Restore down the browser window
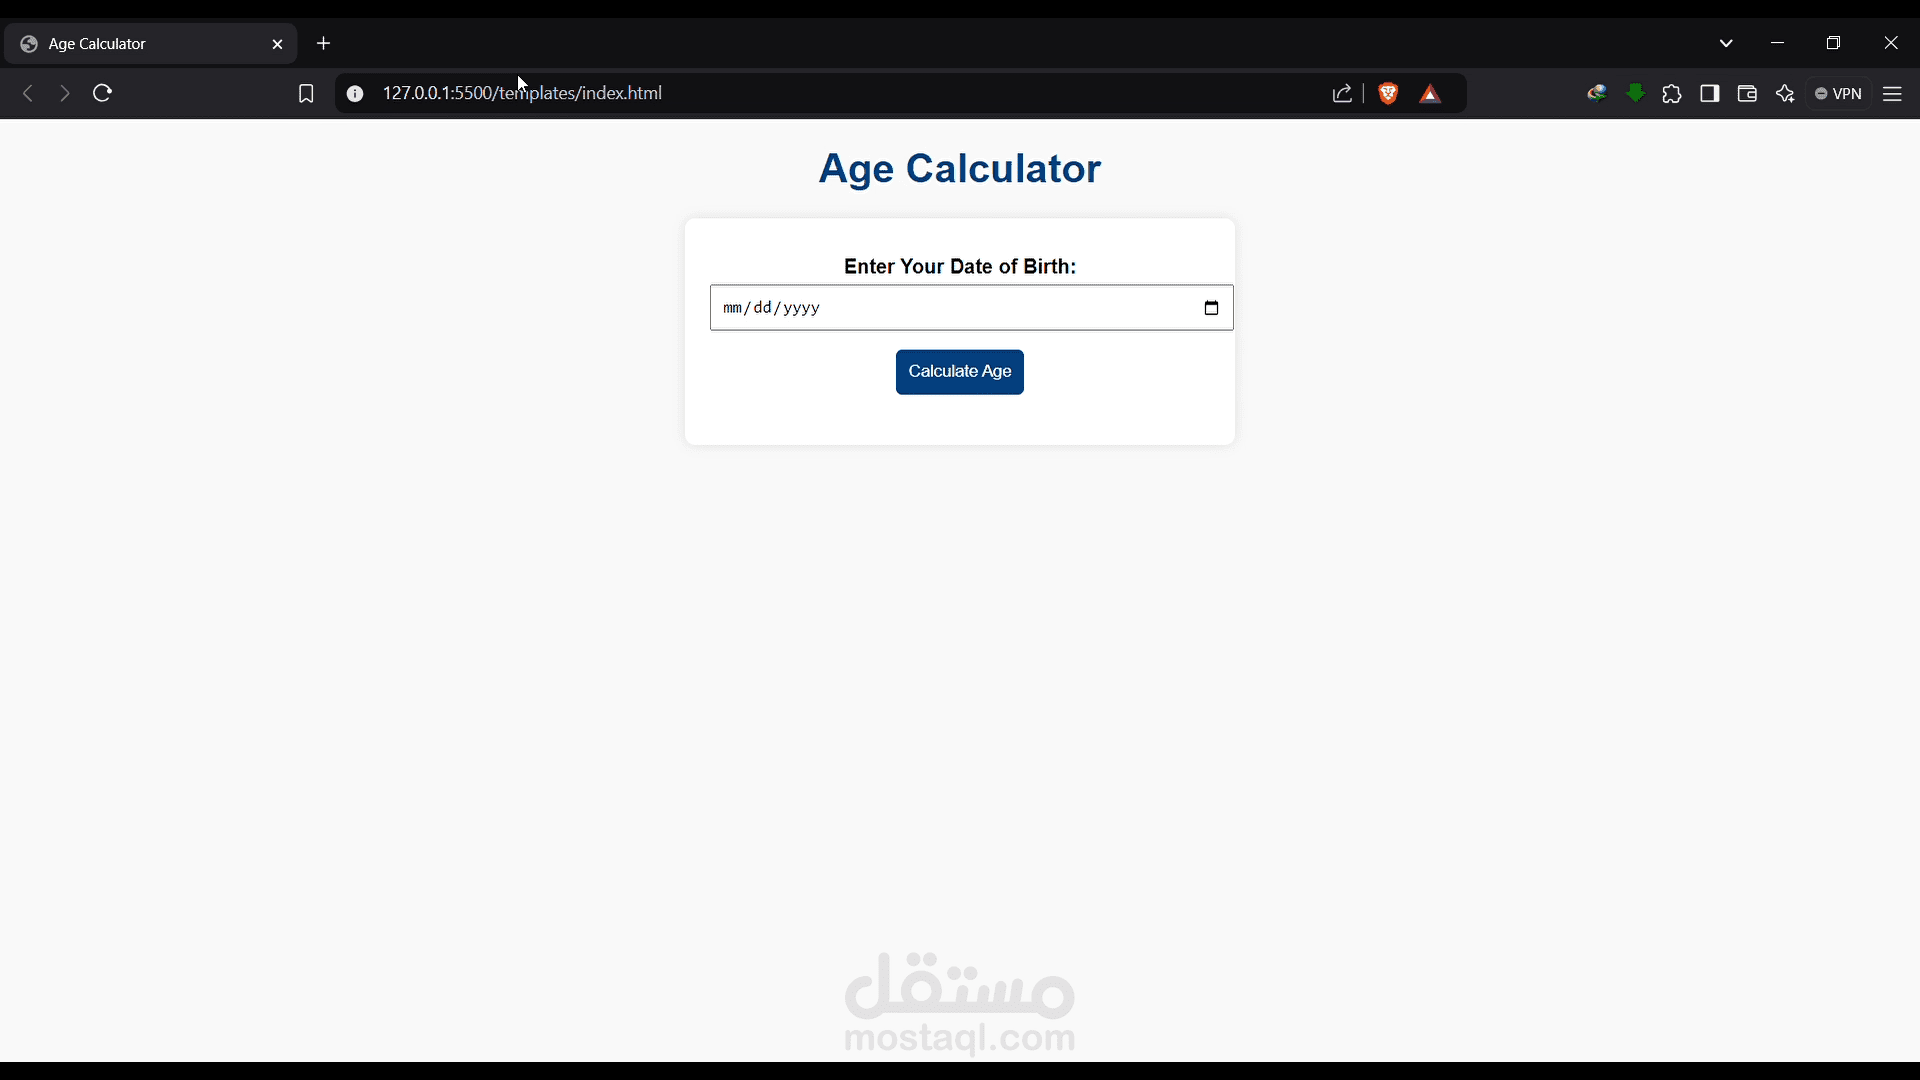The height and width of the screenshot is (1080, 1920). click(1833, 43)
